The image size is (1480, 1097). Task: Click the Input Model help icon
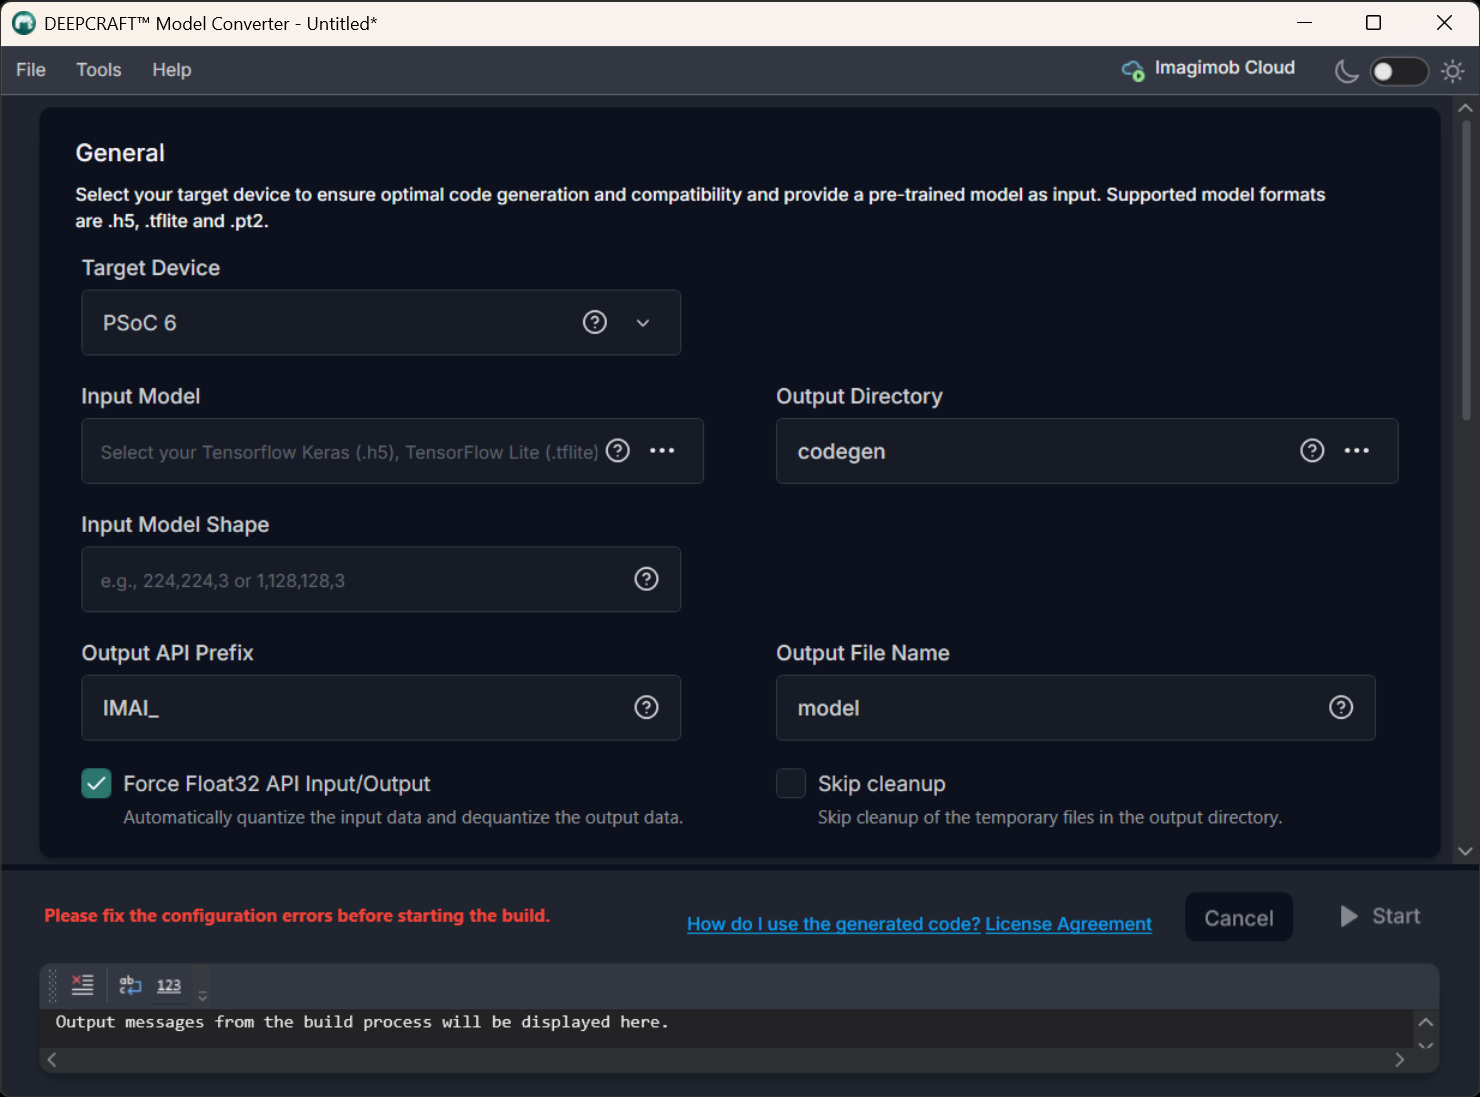click(618, 451)
